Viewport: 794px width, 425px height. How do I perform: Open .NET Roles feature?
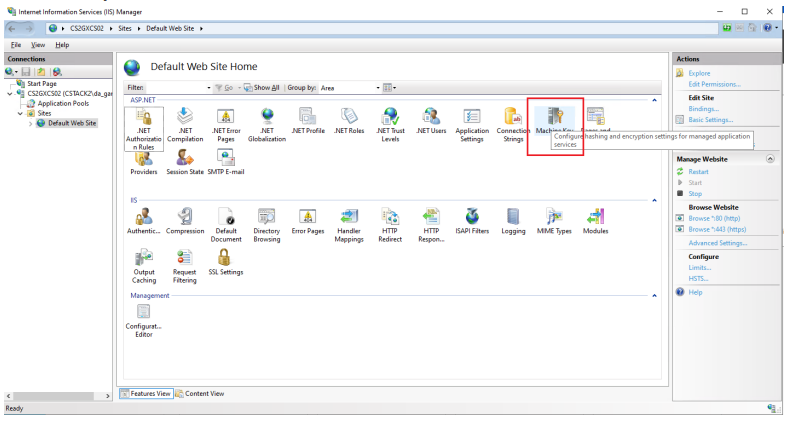tap(349, 121)
